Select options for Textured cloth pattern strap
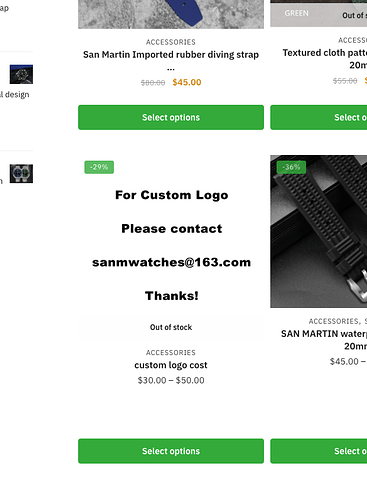 [x=319, y=117]
